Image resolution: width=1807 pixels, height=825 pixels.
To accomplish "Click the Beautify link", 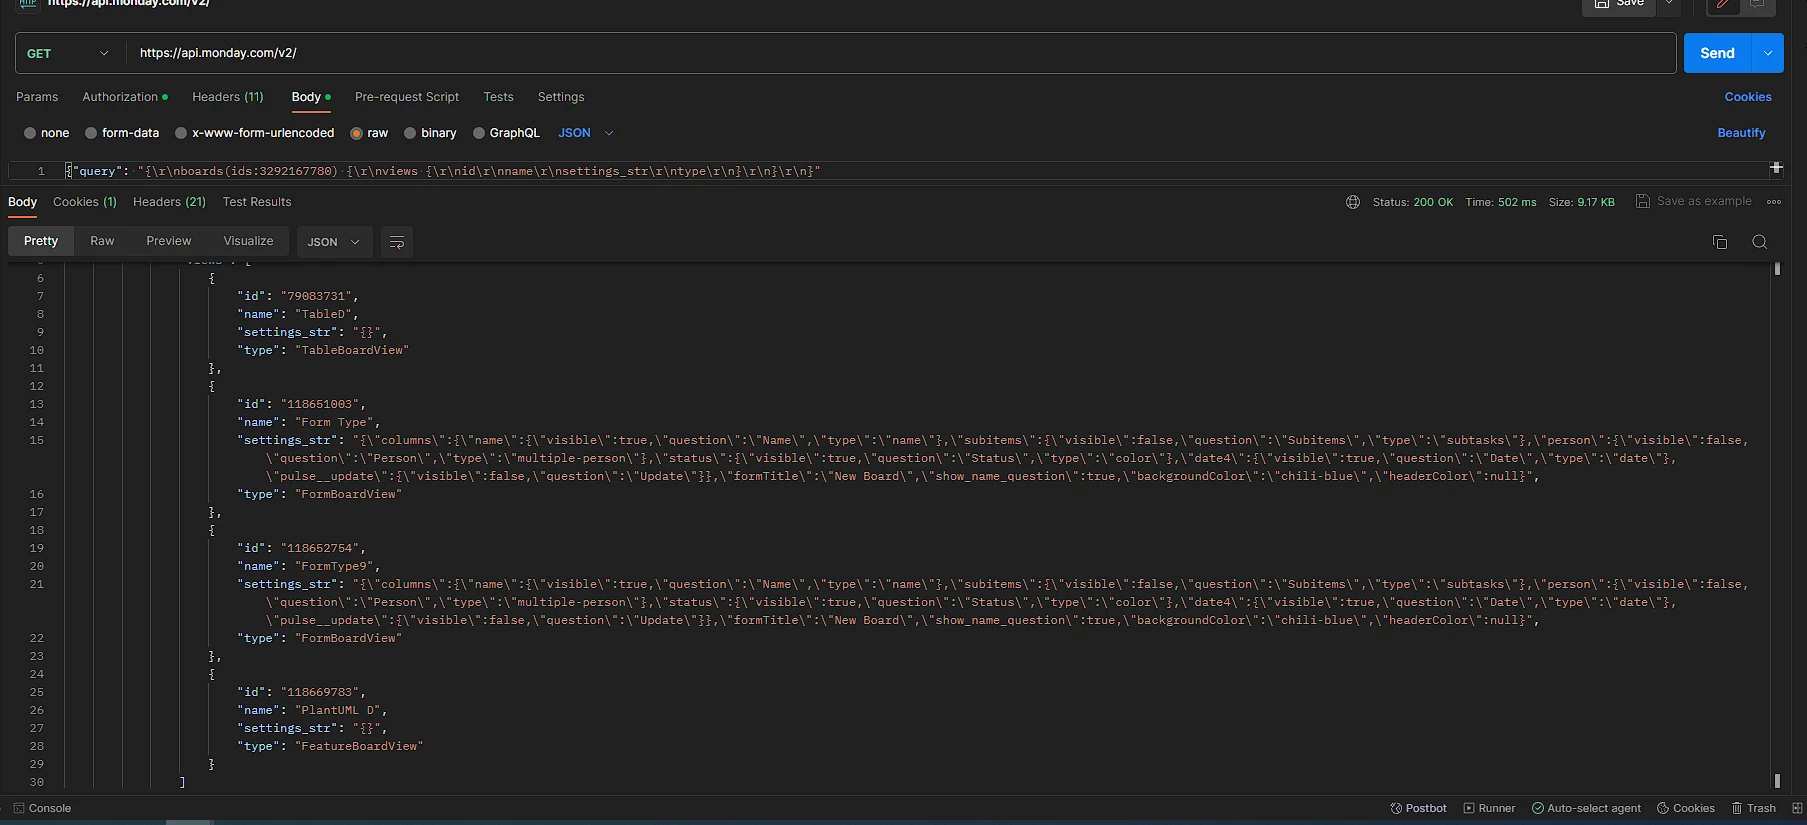I will (x=1741, y=133).
